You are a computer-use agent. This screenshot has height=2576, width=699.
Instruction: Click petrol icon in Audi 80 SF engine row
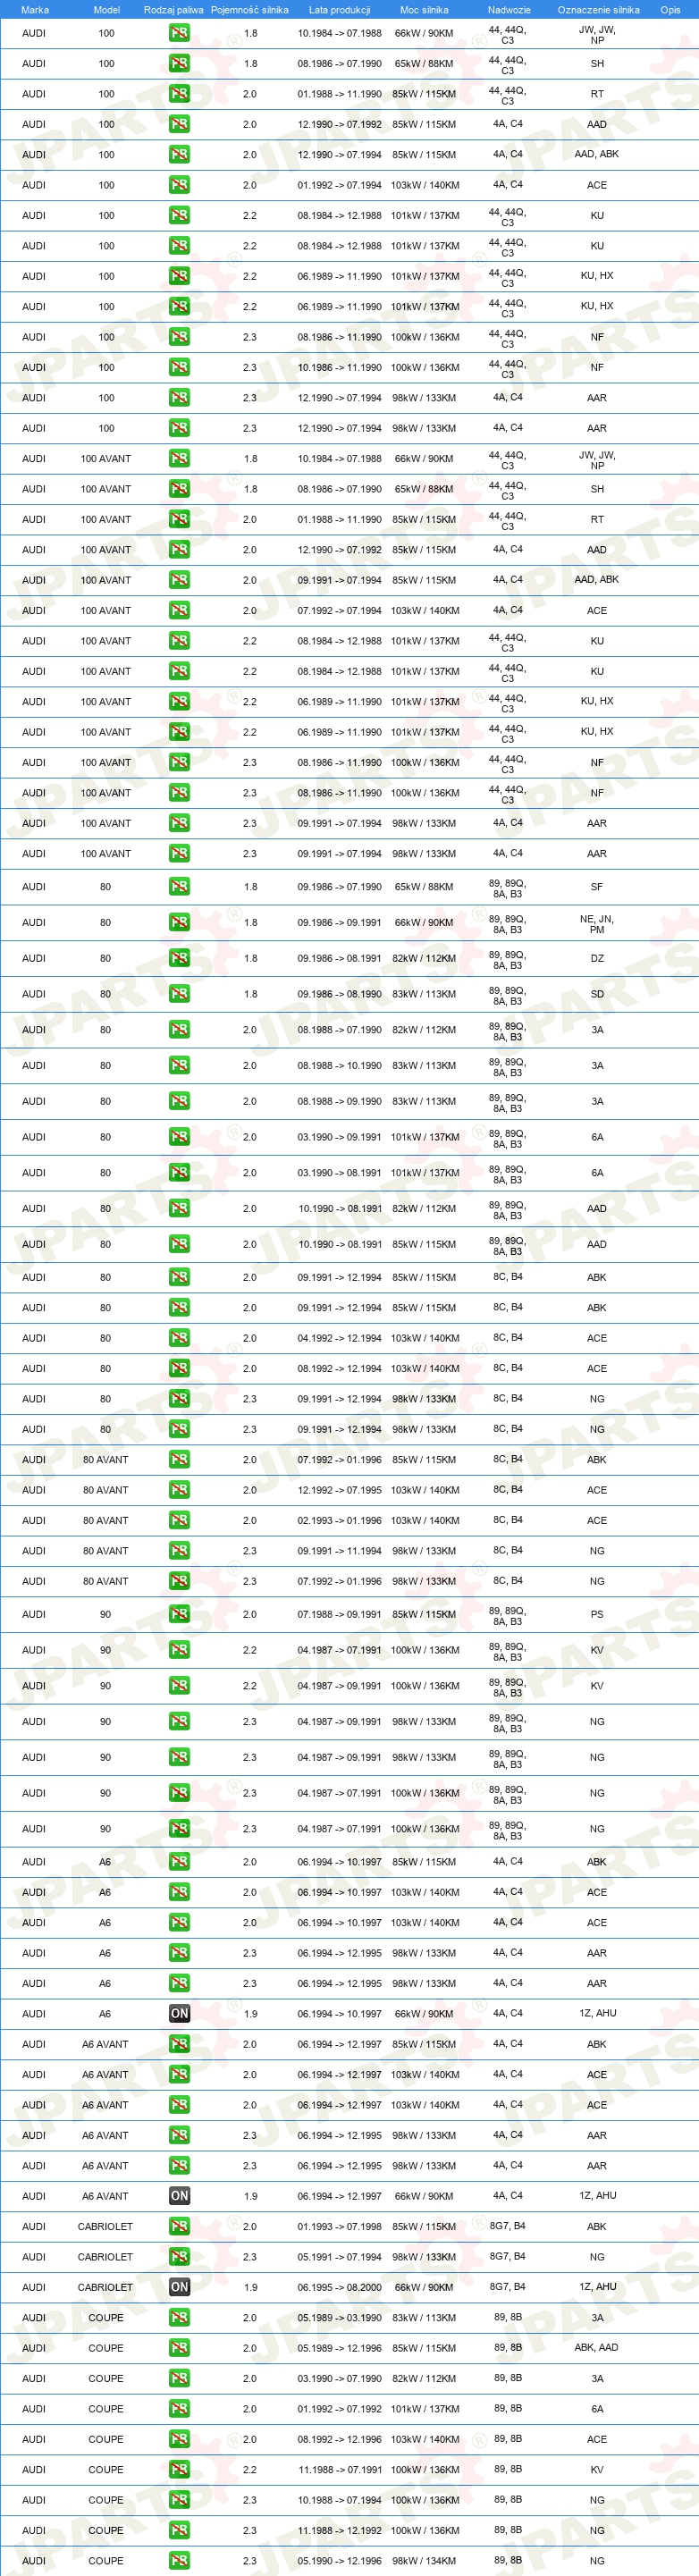click(179, 887)
